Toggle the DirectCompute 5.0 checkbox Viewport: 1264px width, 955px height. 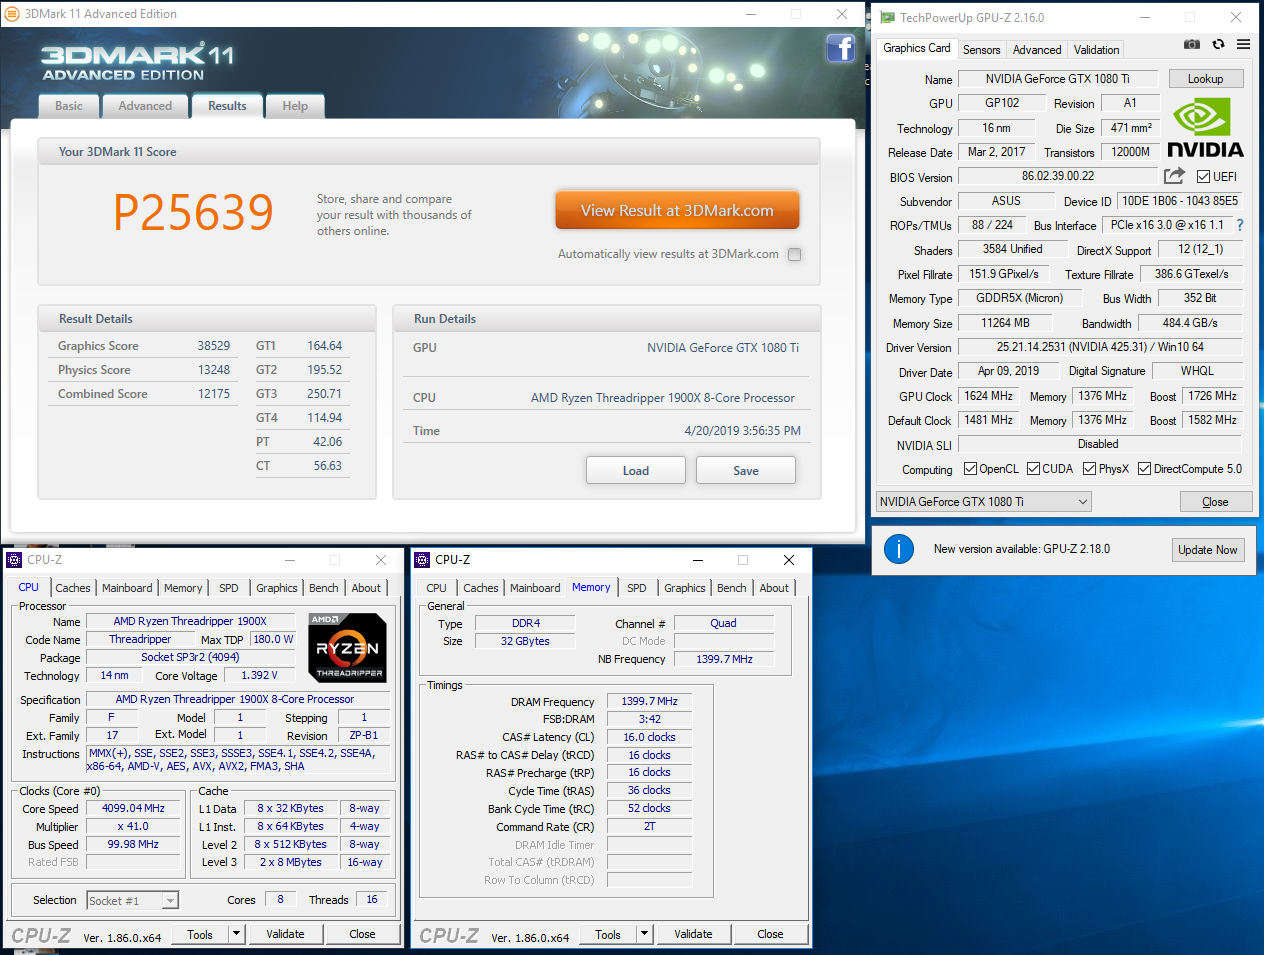pyautogui.click(x=1144, y=469)
